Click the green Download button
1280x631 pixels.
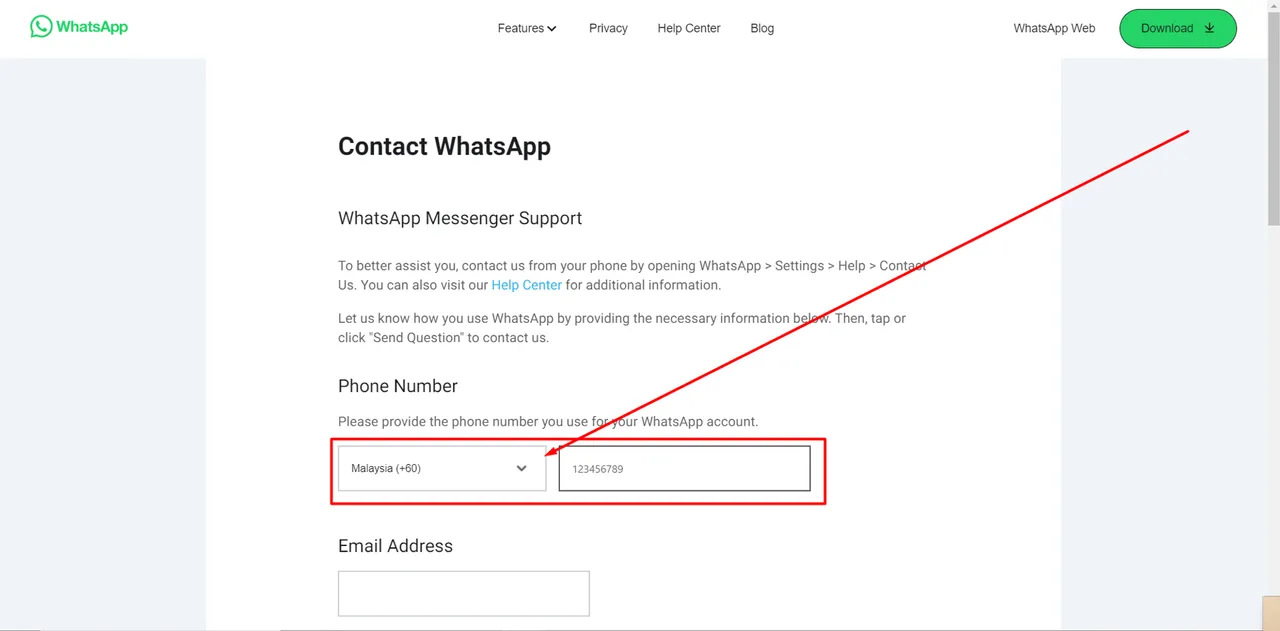pyautogui.click(x=1178, y=28)
